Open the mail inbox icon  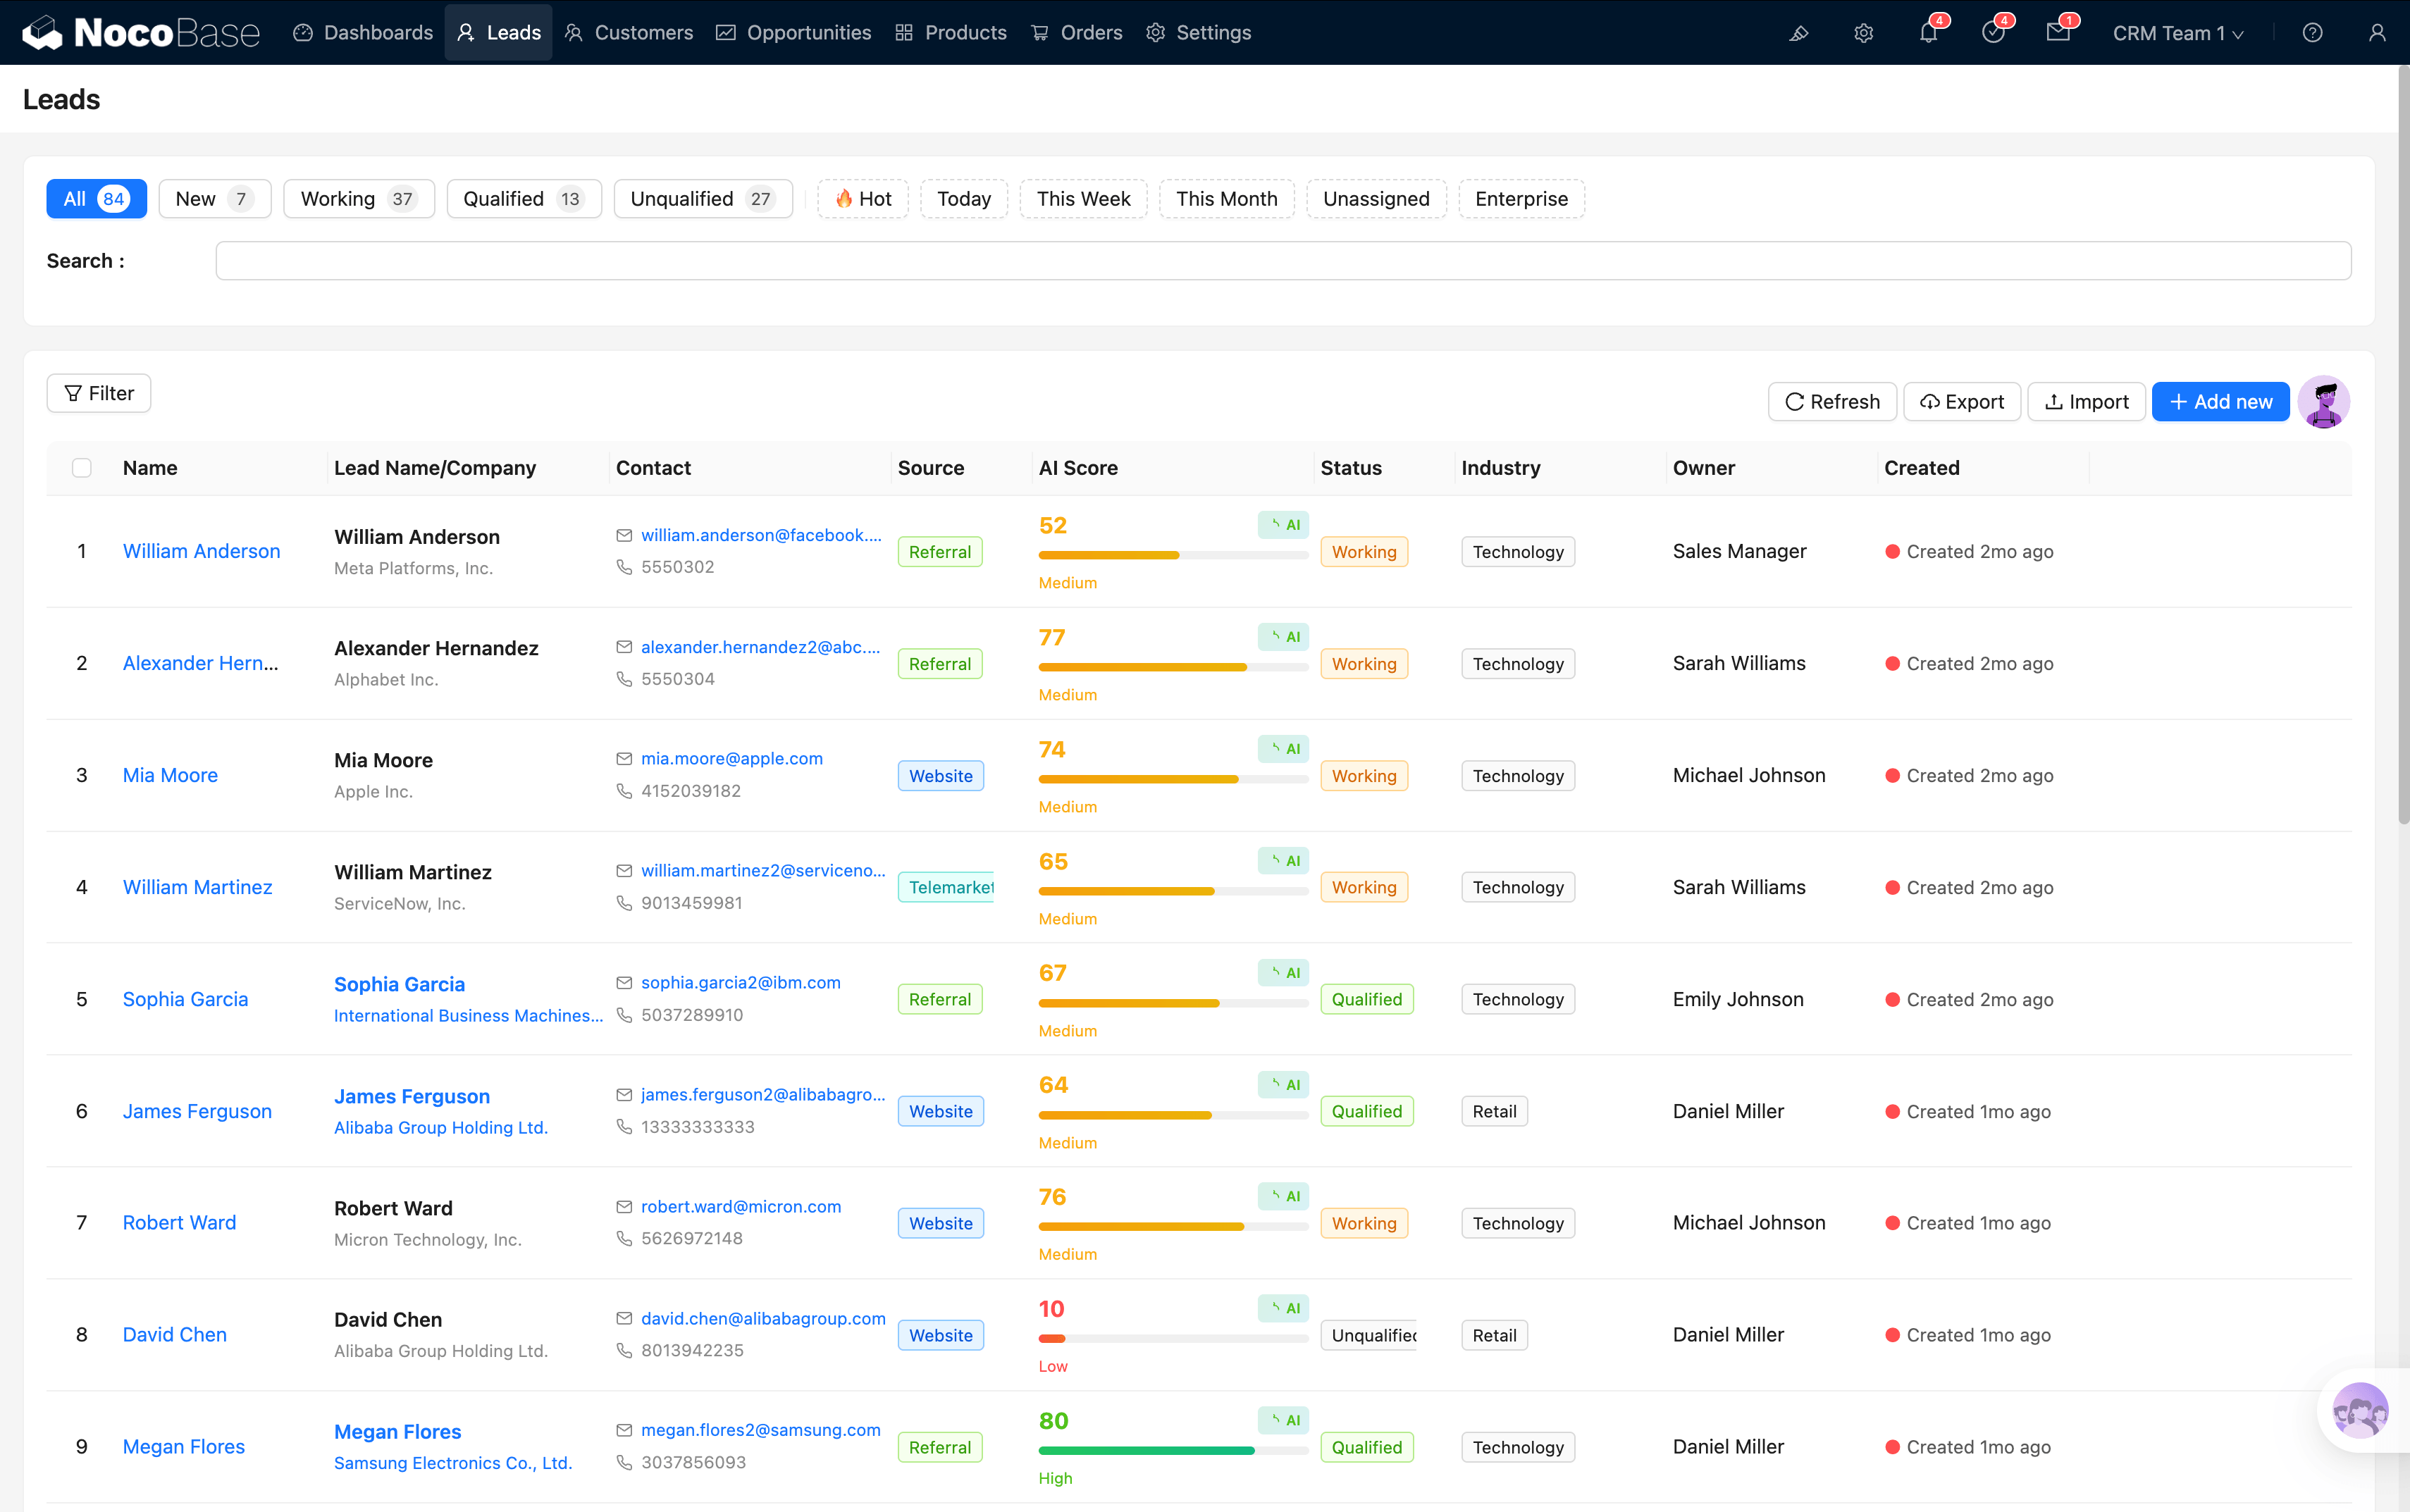pos(2058,33)
